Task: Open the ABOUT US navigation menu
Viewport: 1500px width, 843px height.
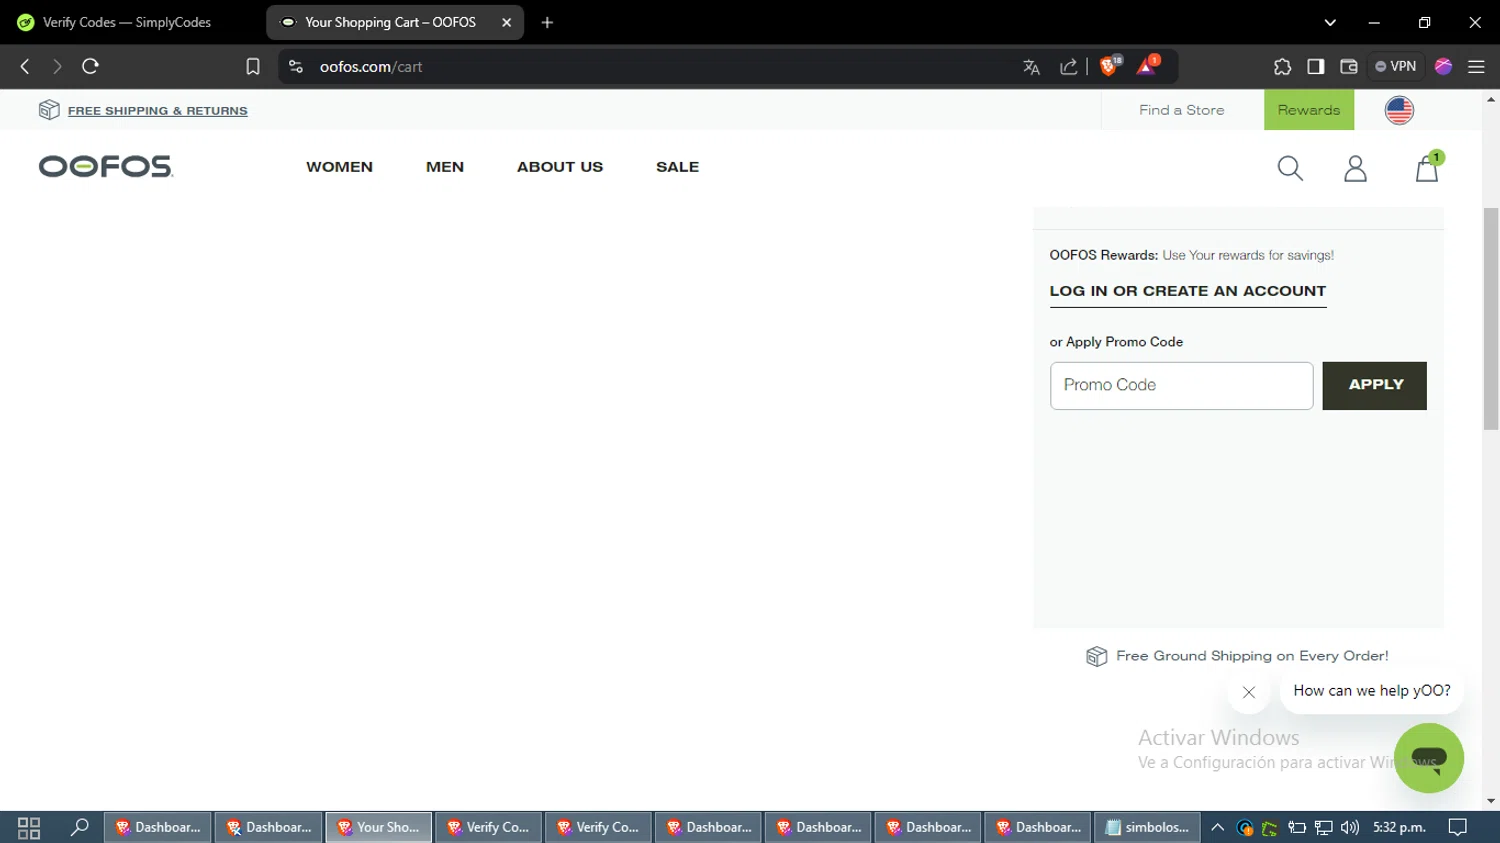Action: (x=560, y=167)
